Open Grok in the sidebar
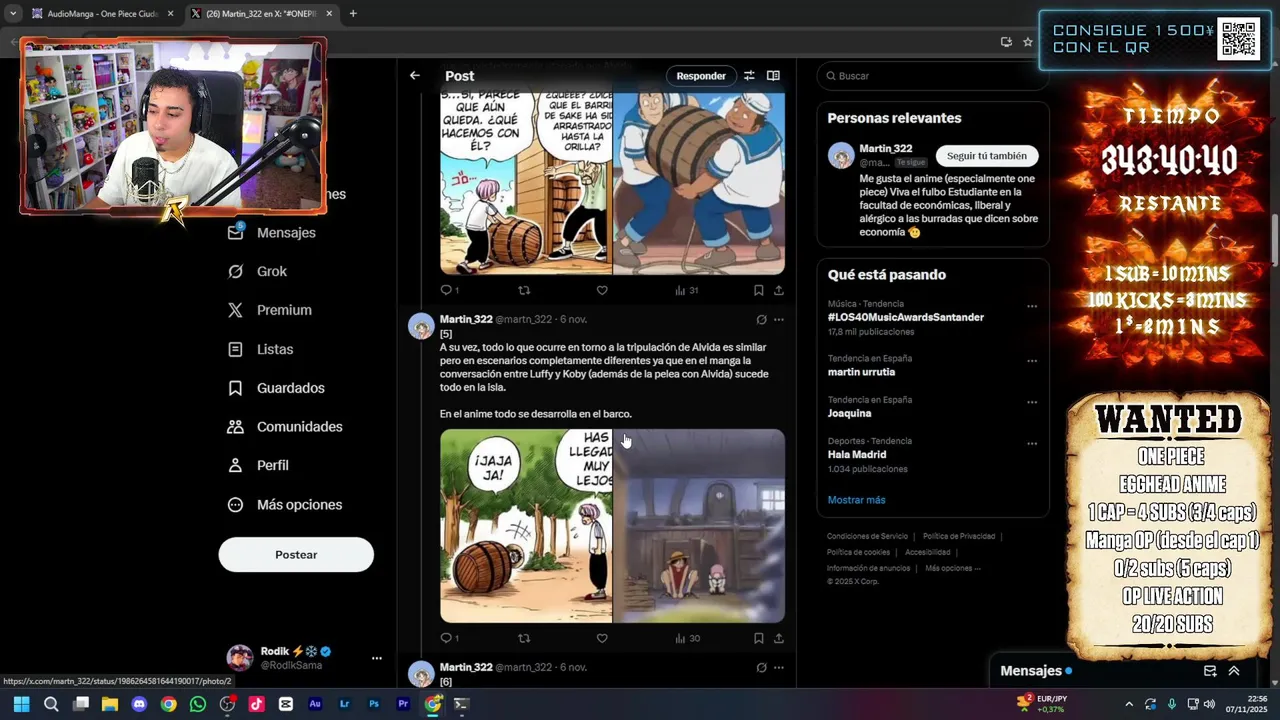 coord(257,271)
